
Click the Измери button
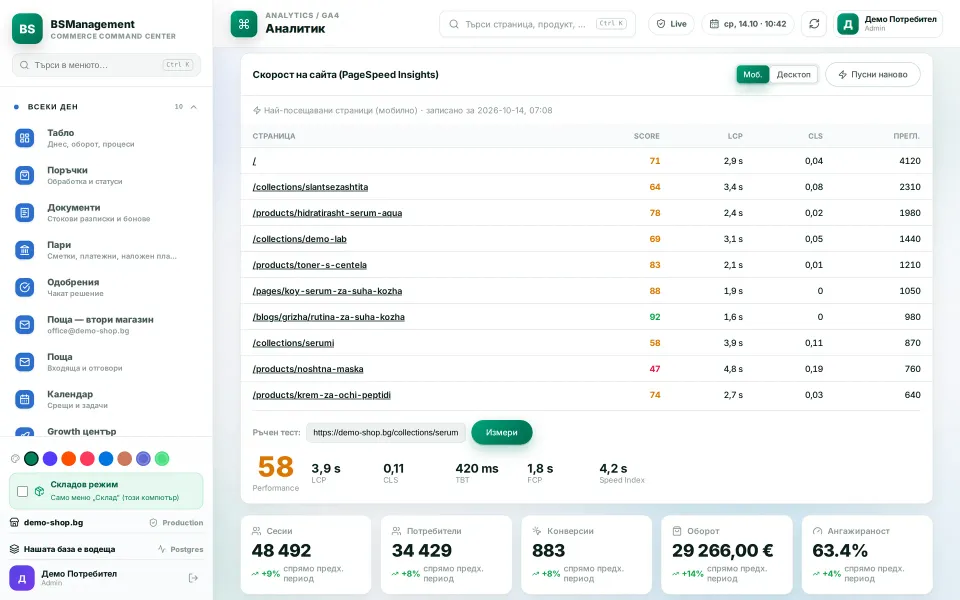pyautogui.click(x=501, y=432)
